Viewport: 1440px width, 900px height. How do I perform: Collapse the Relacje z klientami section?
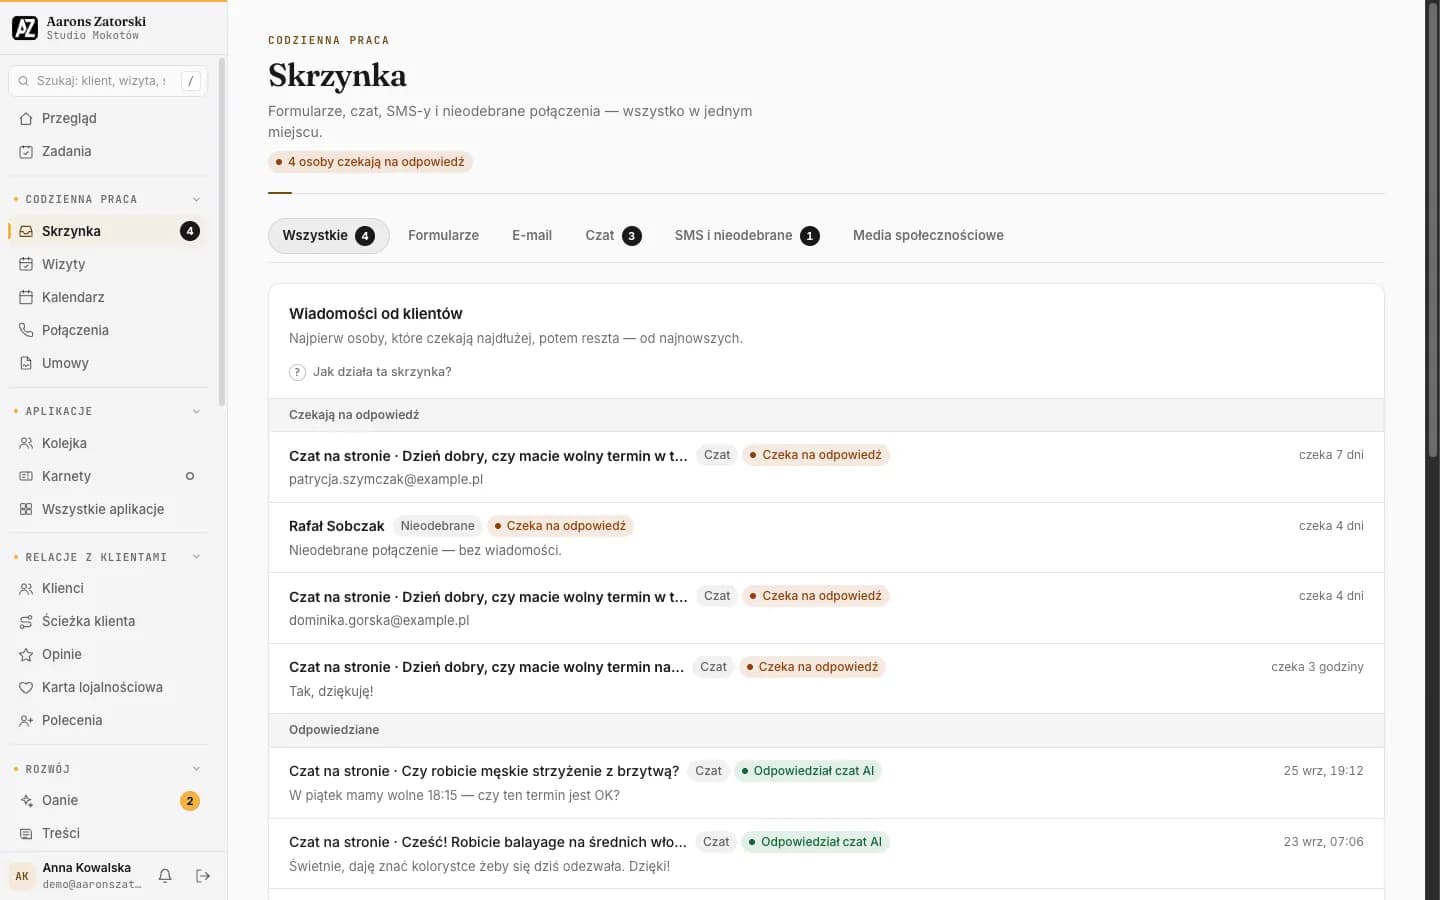point(196,557)
